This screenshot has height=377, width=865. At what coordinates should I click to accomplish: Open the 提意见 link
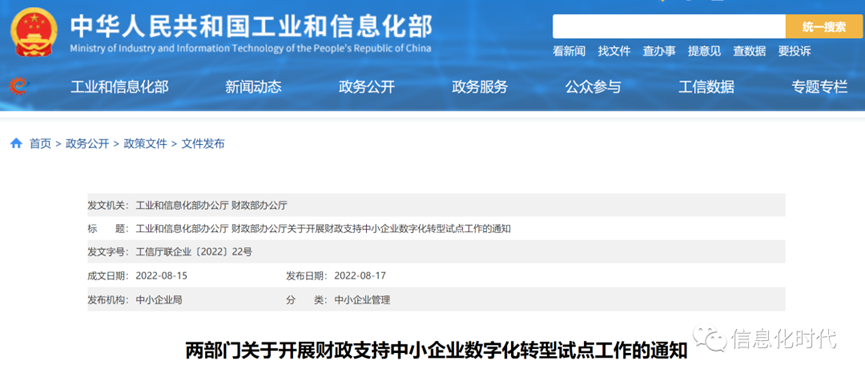pos(704,51)
